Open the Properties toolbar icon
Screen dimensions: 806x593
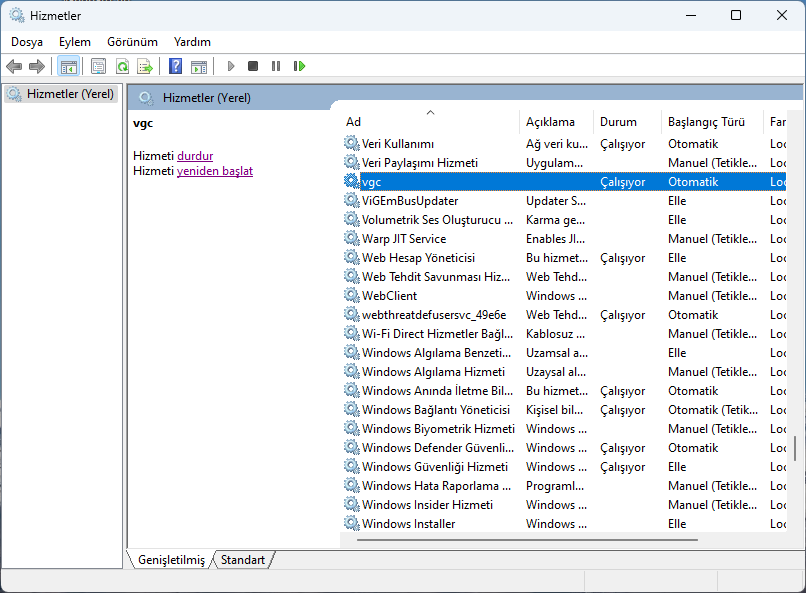[x=98, y=66]
